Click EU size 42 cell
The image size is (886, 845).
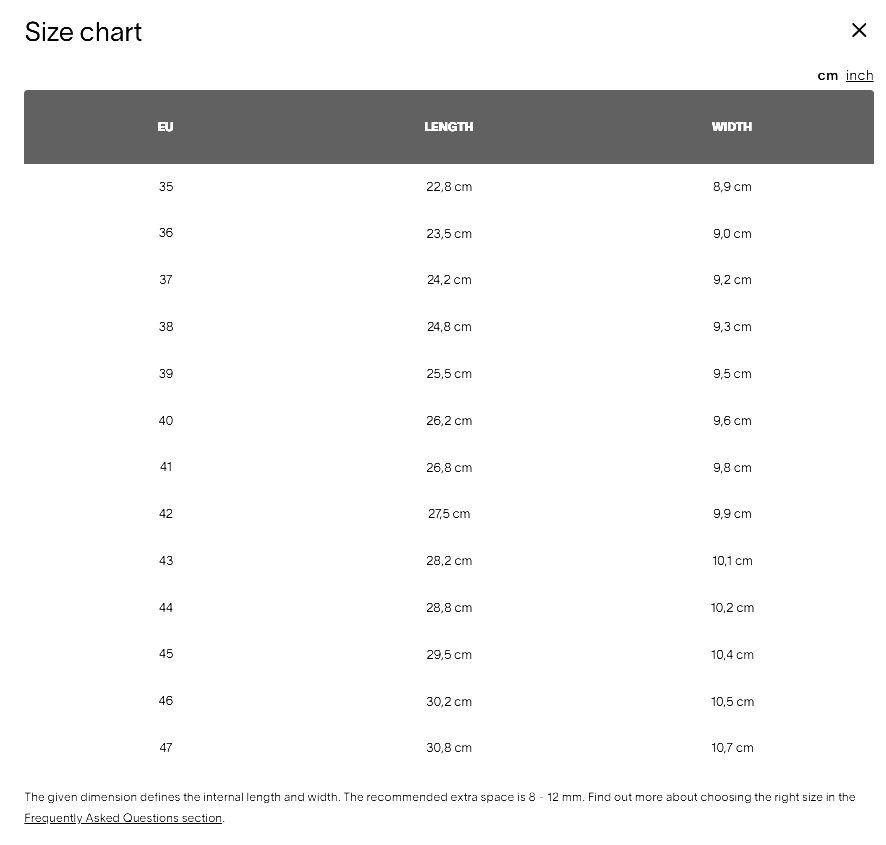(166, 514)
